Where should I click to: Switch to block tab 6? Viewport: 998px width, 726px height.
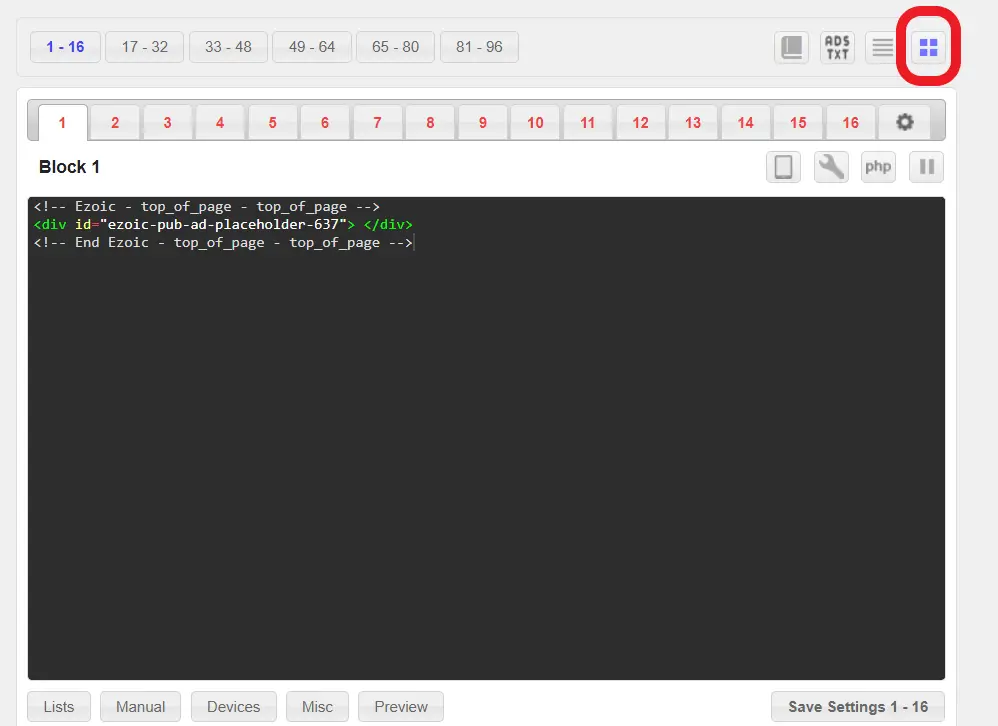click(x=325, y=123)
